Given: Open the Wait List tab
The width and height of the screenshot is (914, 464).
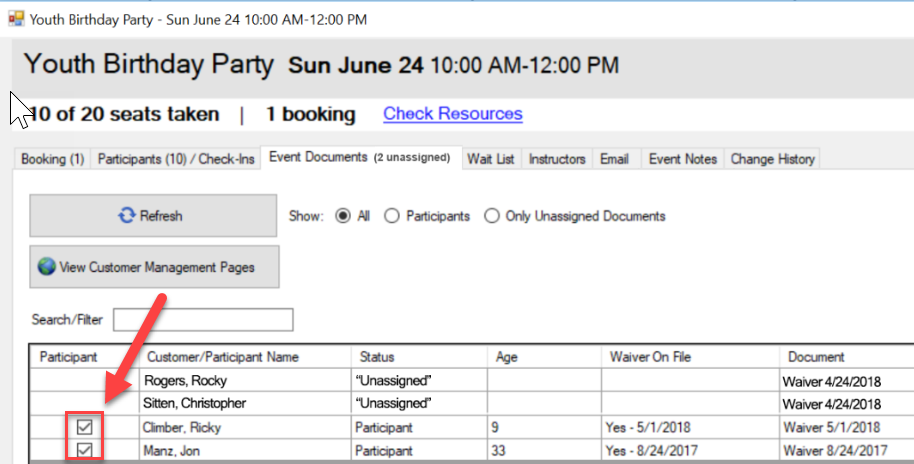Looking at the screenshot, I should point(491,159).
